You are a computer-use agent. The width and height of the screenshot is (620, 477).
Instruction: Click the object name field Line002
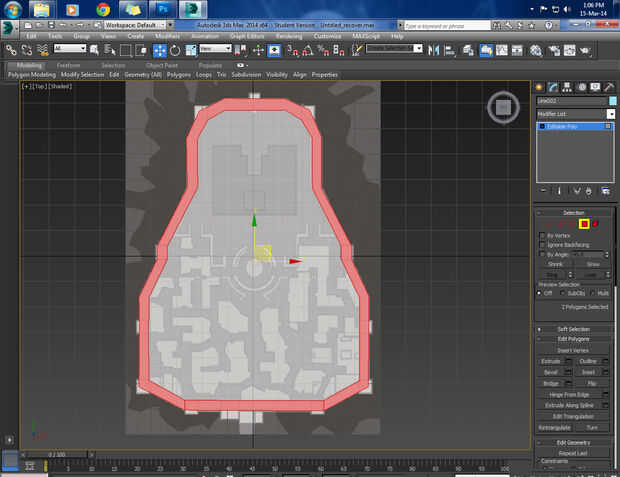pos(570,101)
